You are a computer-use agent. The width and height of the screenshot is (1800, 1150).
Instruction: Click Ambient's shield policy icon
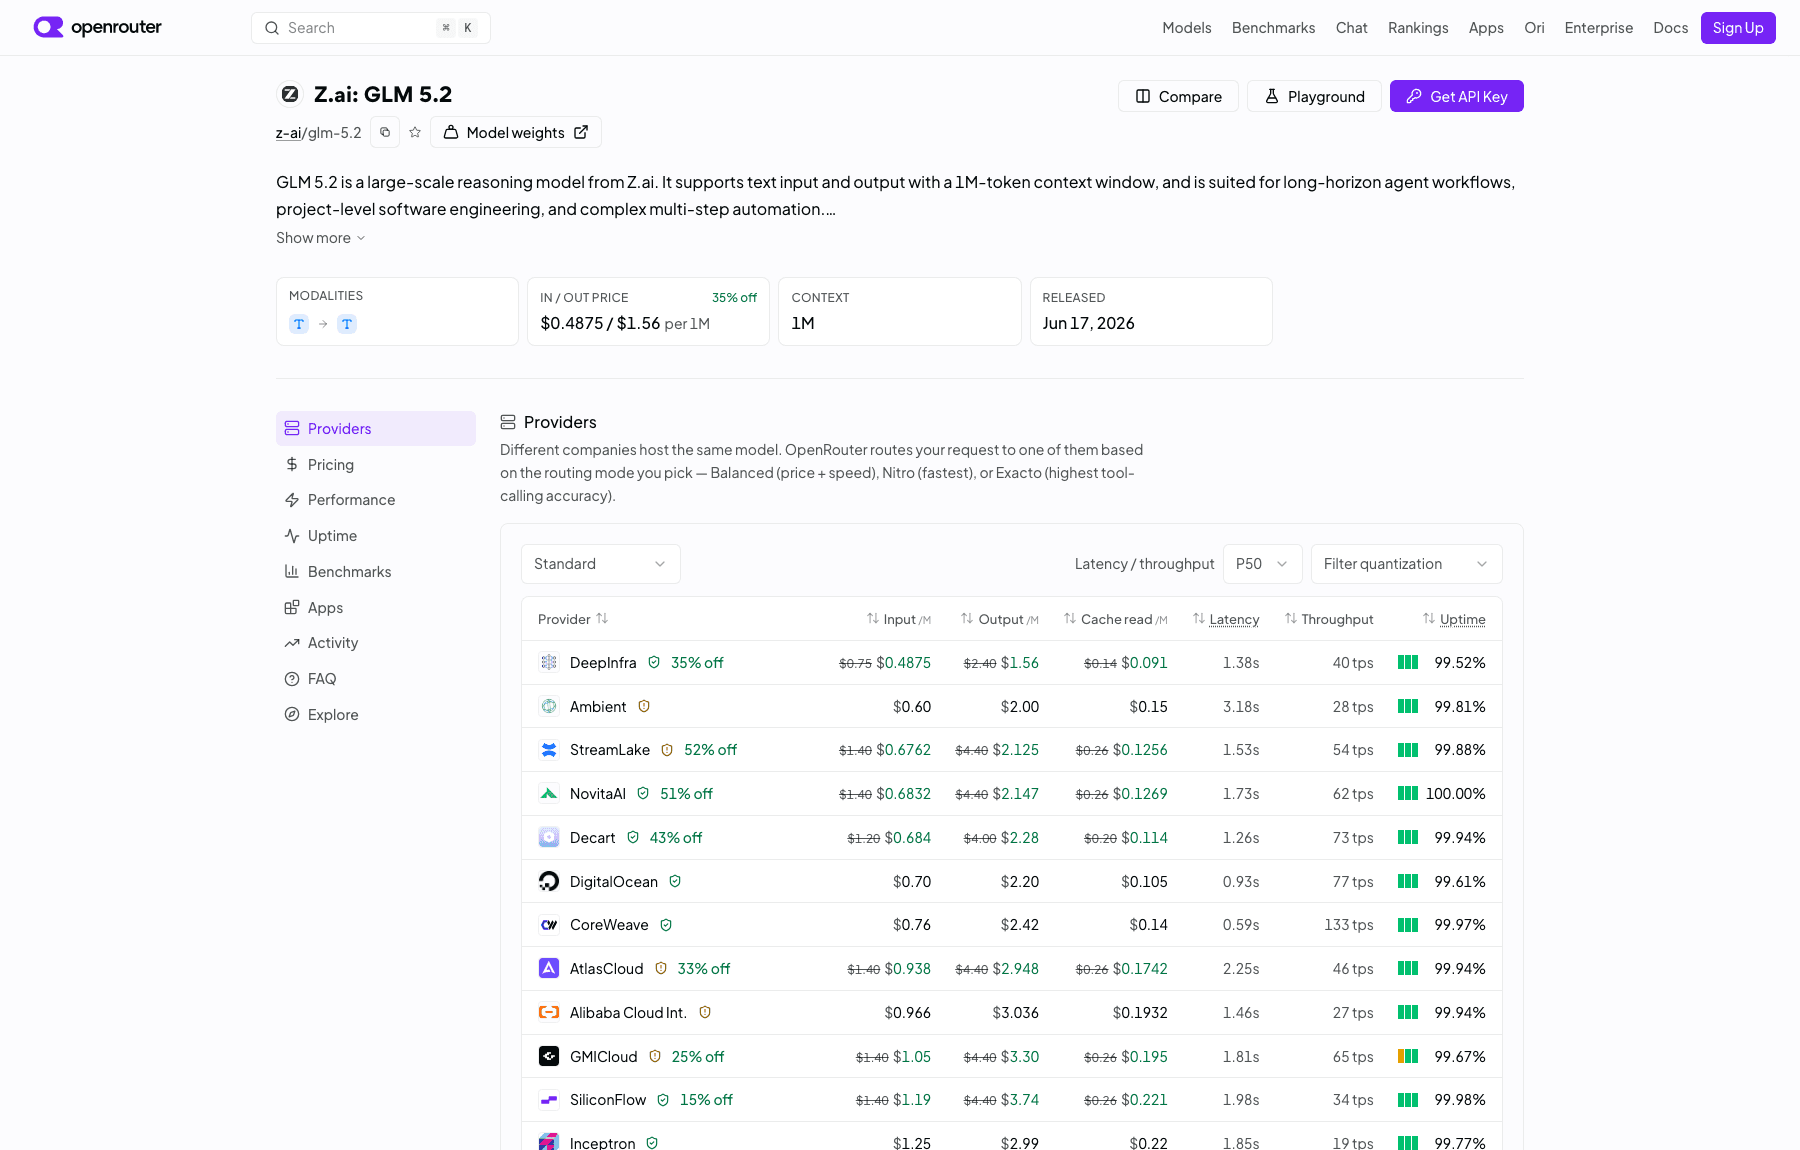point(644,706)
